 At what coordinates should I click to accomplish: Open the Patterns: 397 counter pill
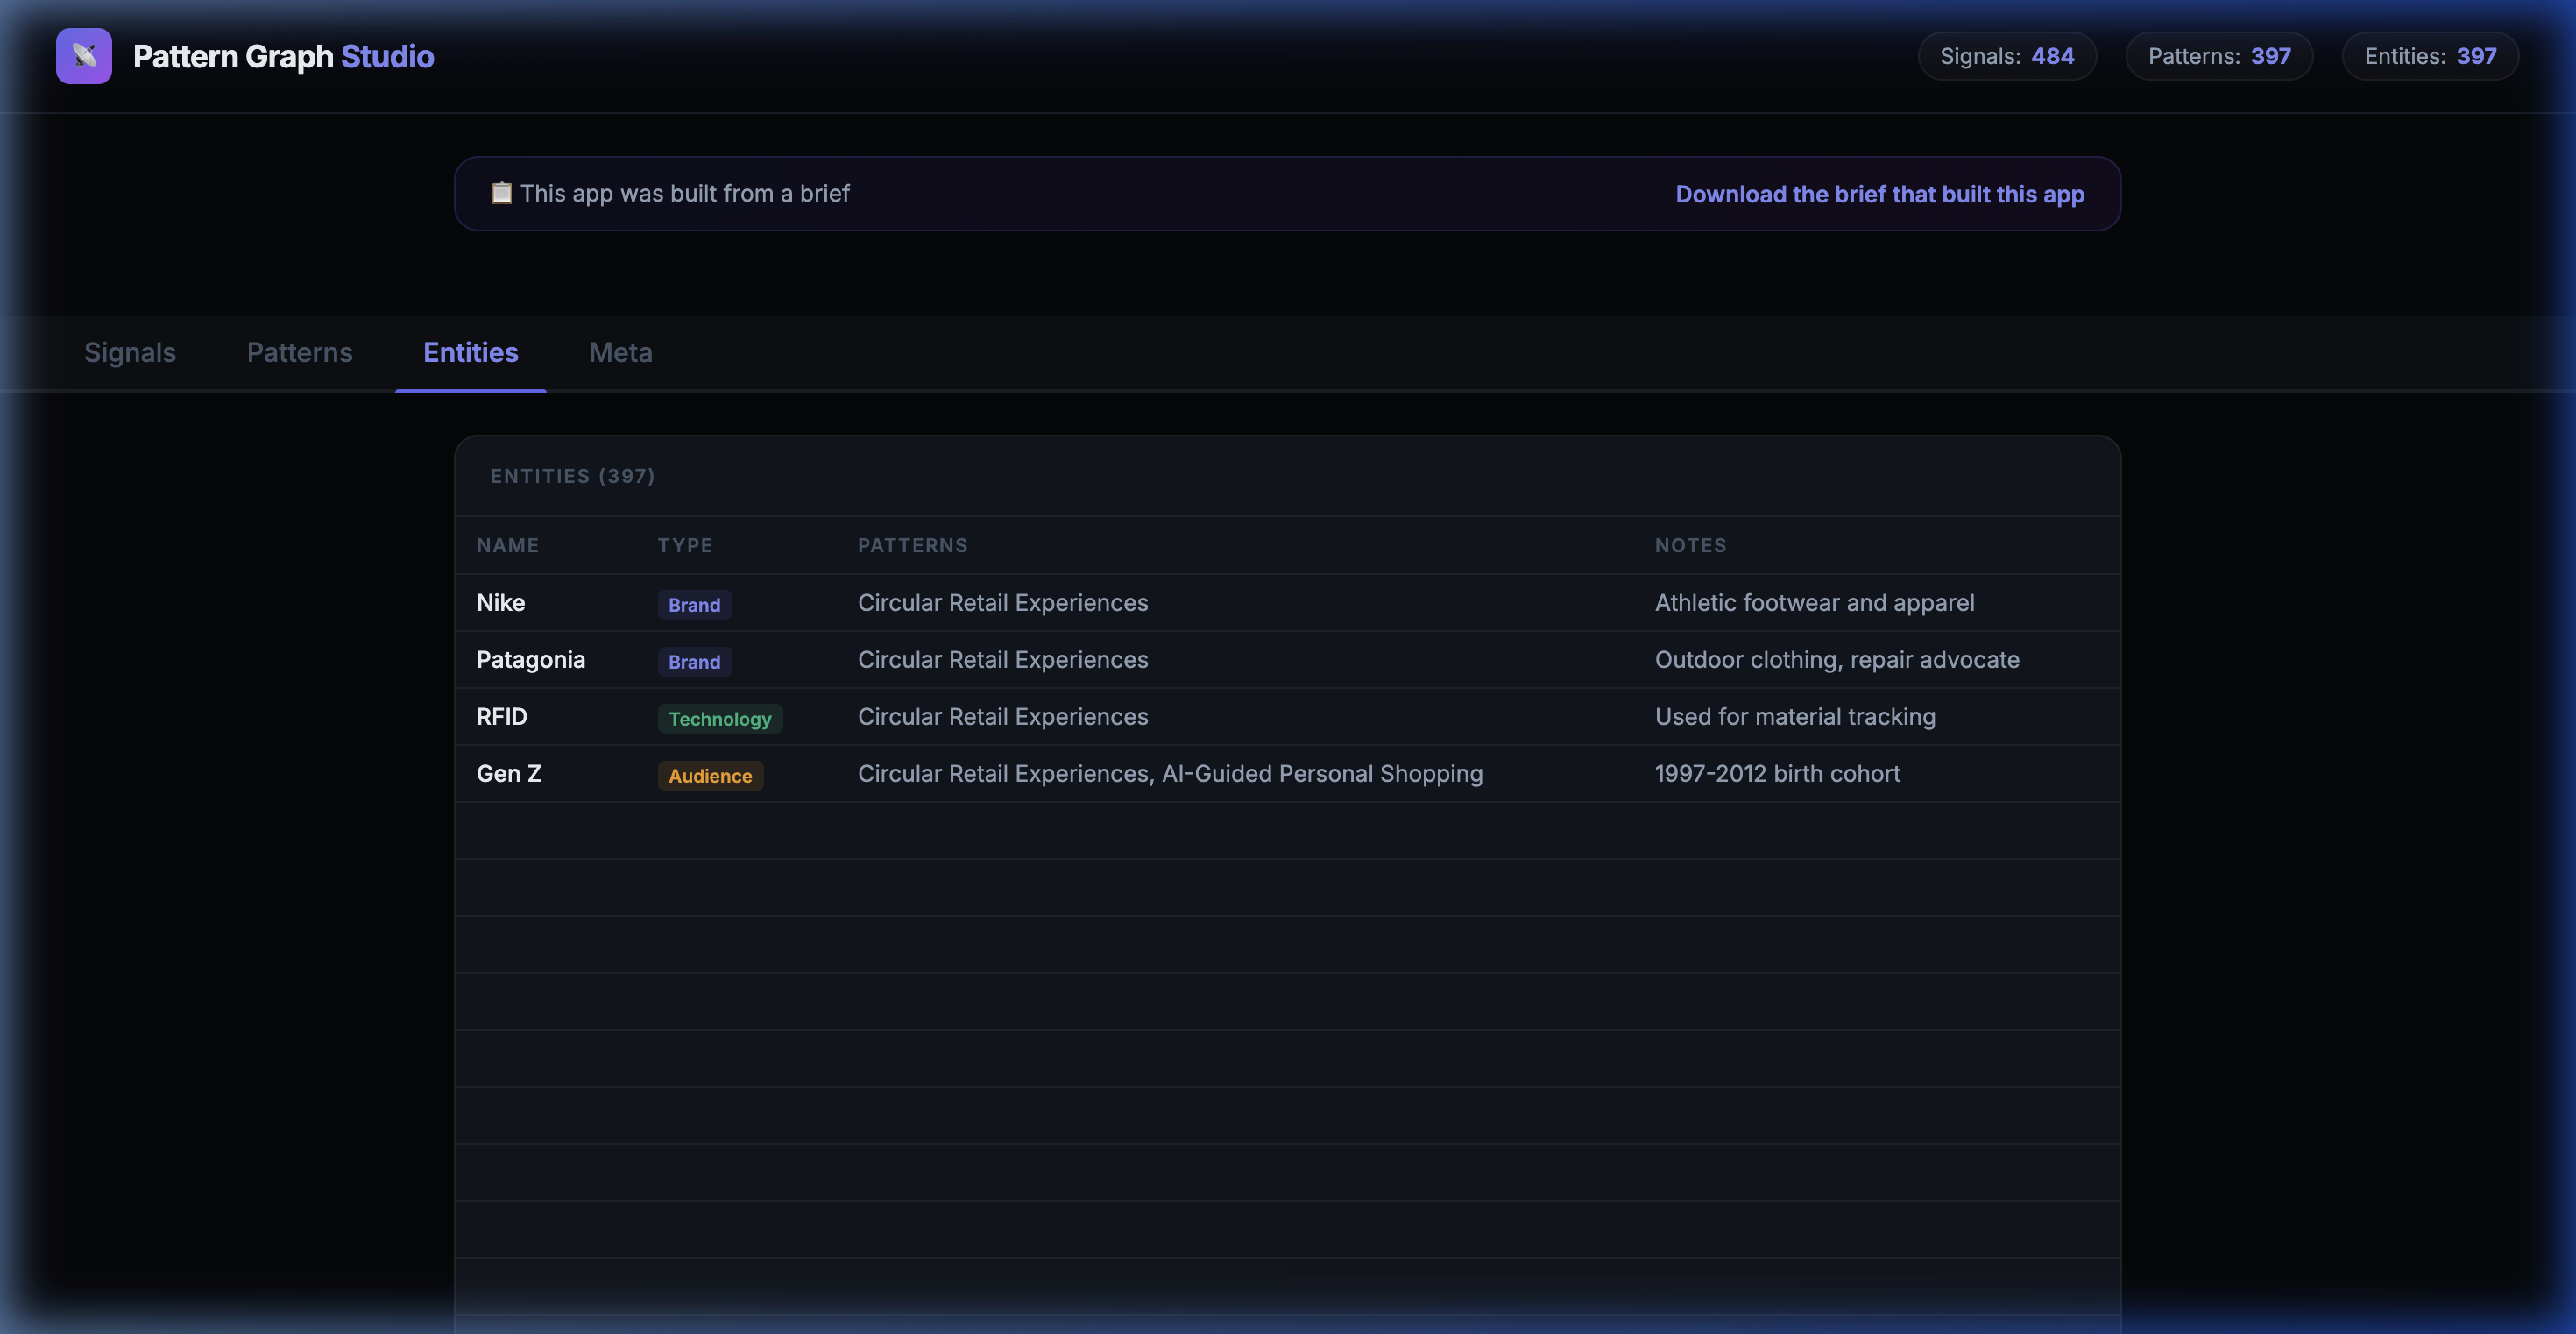click(2219, 56)
